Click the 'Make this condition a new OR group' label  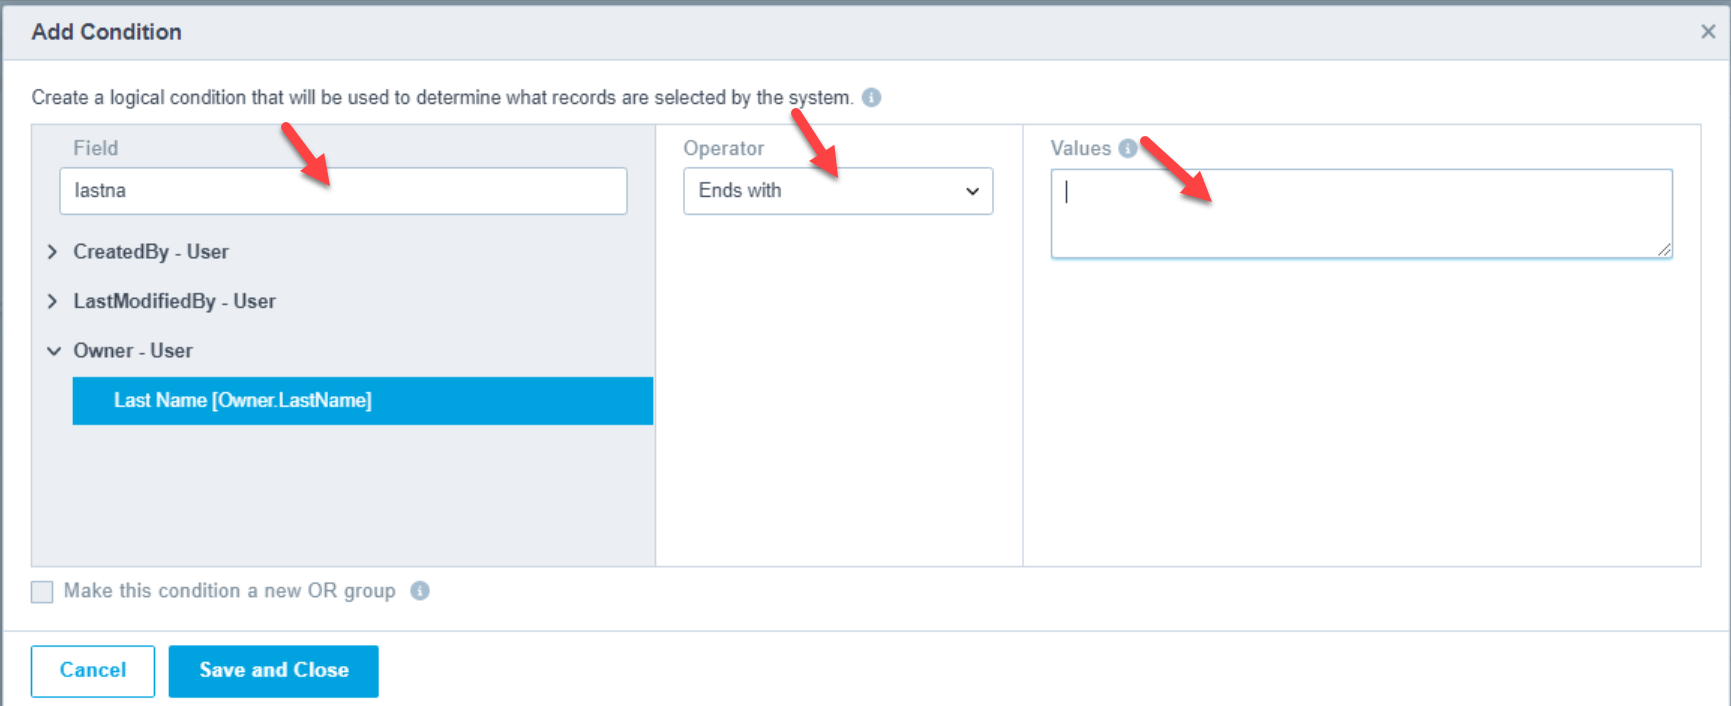tap(229, 591)
